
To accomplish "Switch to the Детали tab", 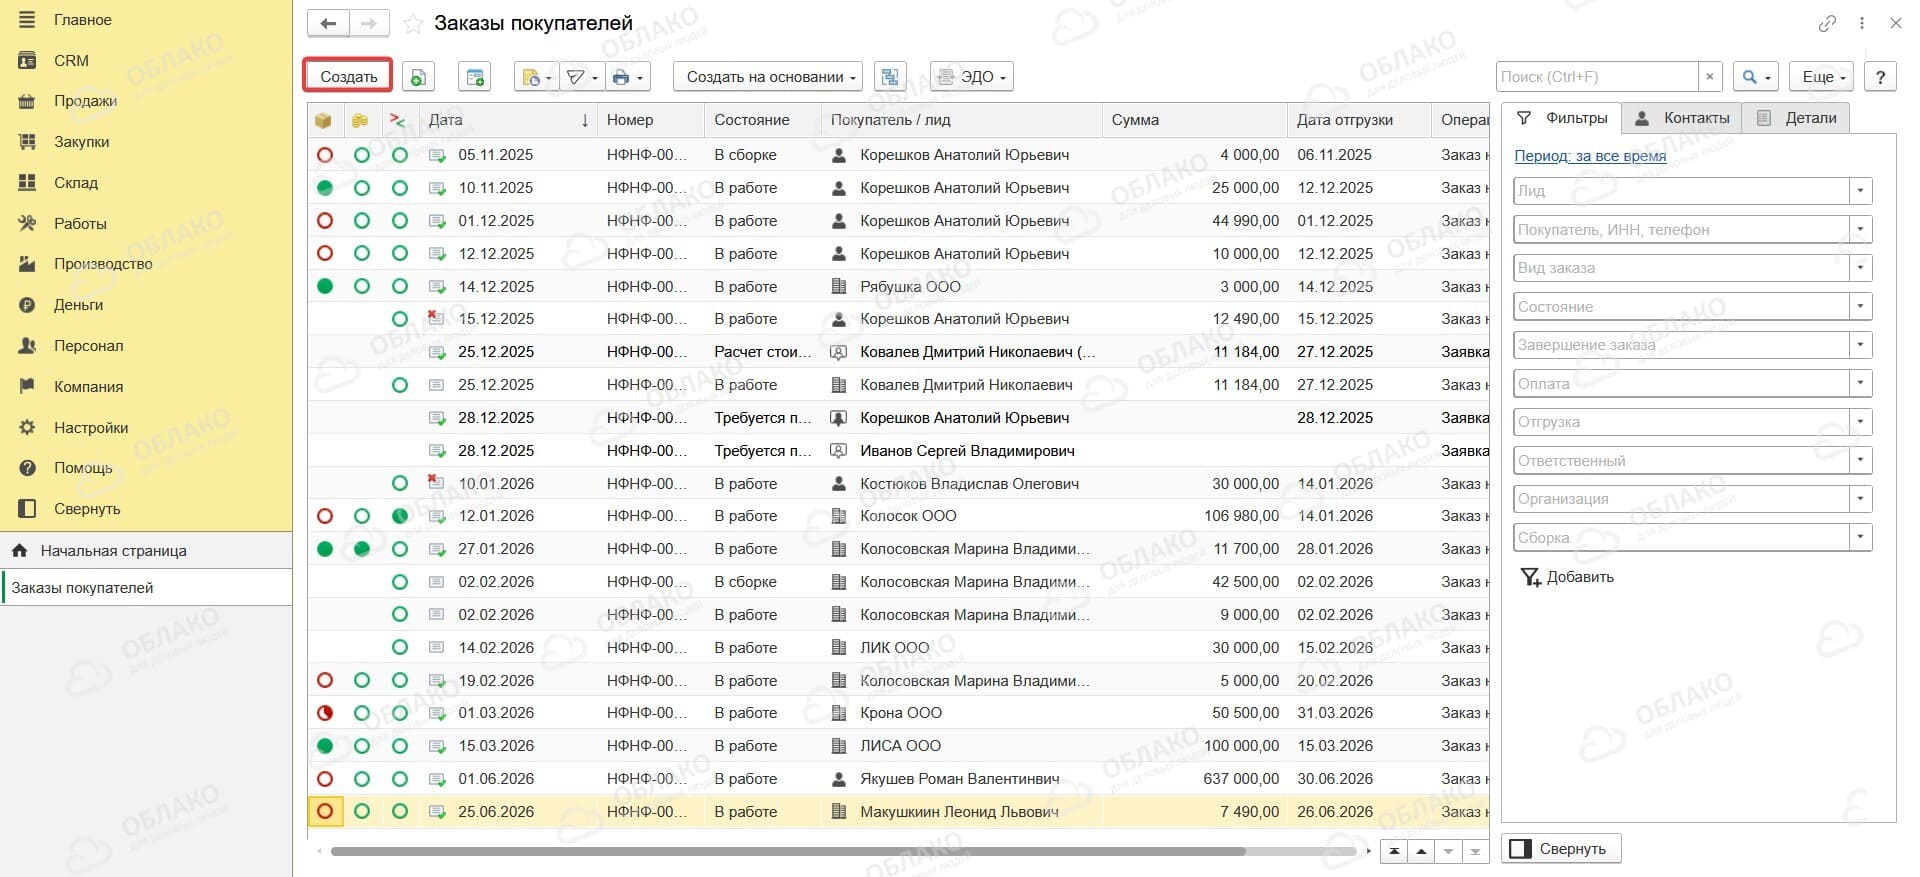I will click(x=1796, y=118).
